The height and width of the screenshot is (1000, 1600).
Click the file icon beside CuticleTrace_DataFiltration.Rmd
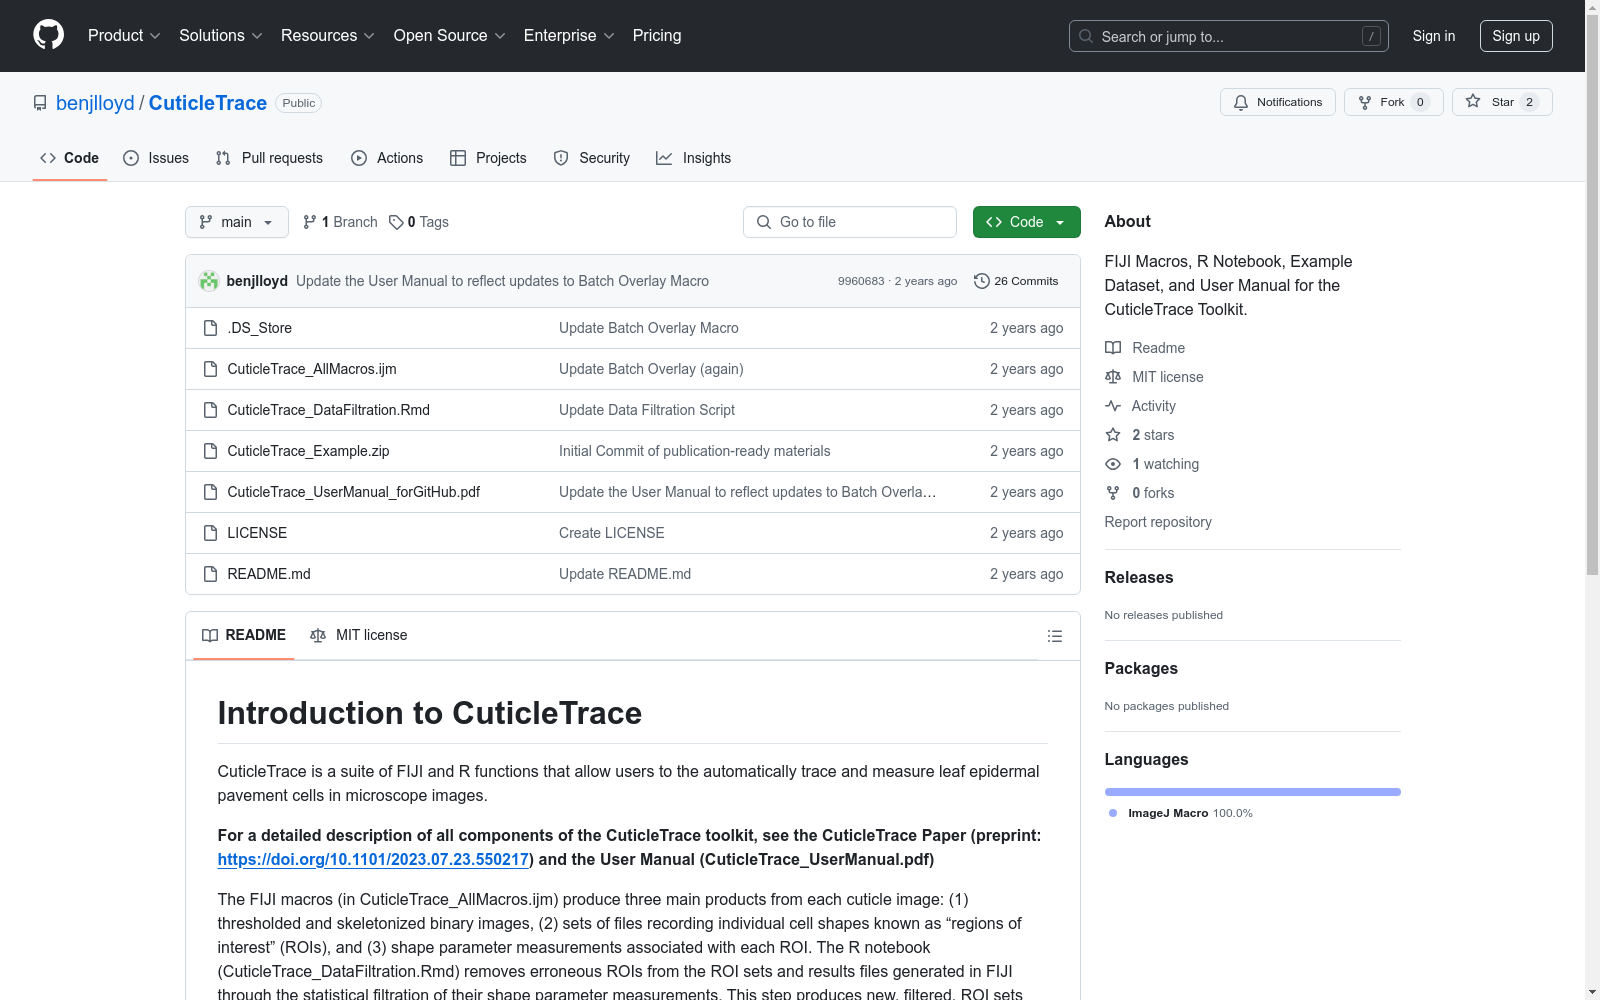point(210,410)
